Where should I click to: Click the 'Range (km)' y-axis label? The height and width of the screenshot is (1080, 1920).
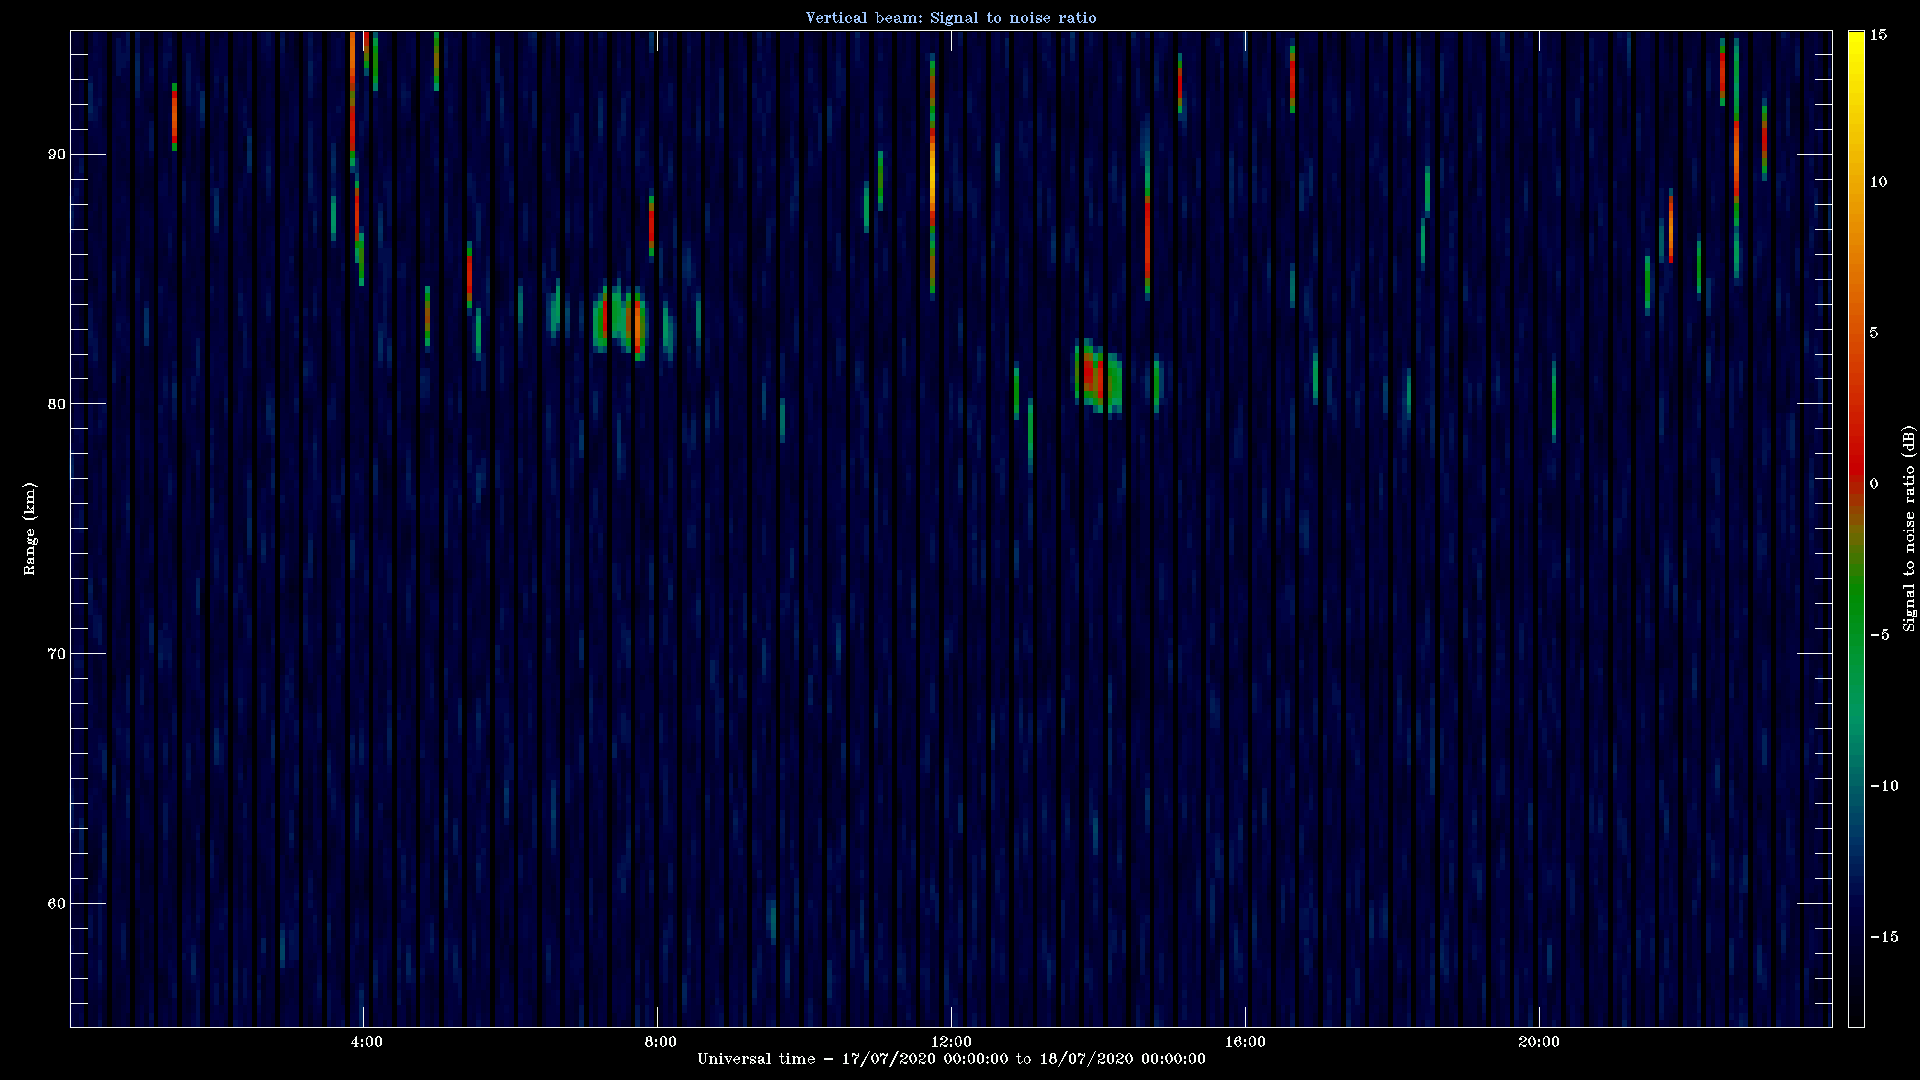click(30, 528)
